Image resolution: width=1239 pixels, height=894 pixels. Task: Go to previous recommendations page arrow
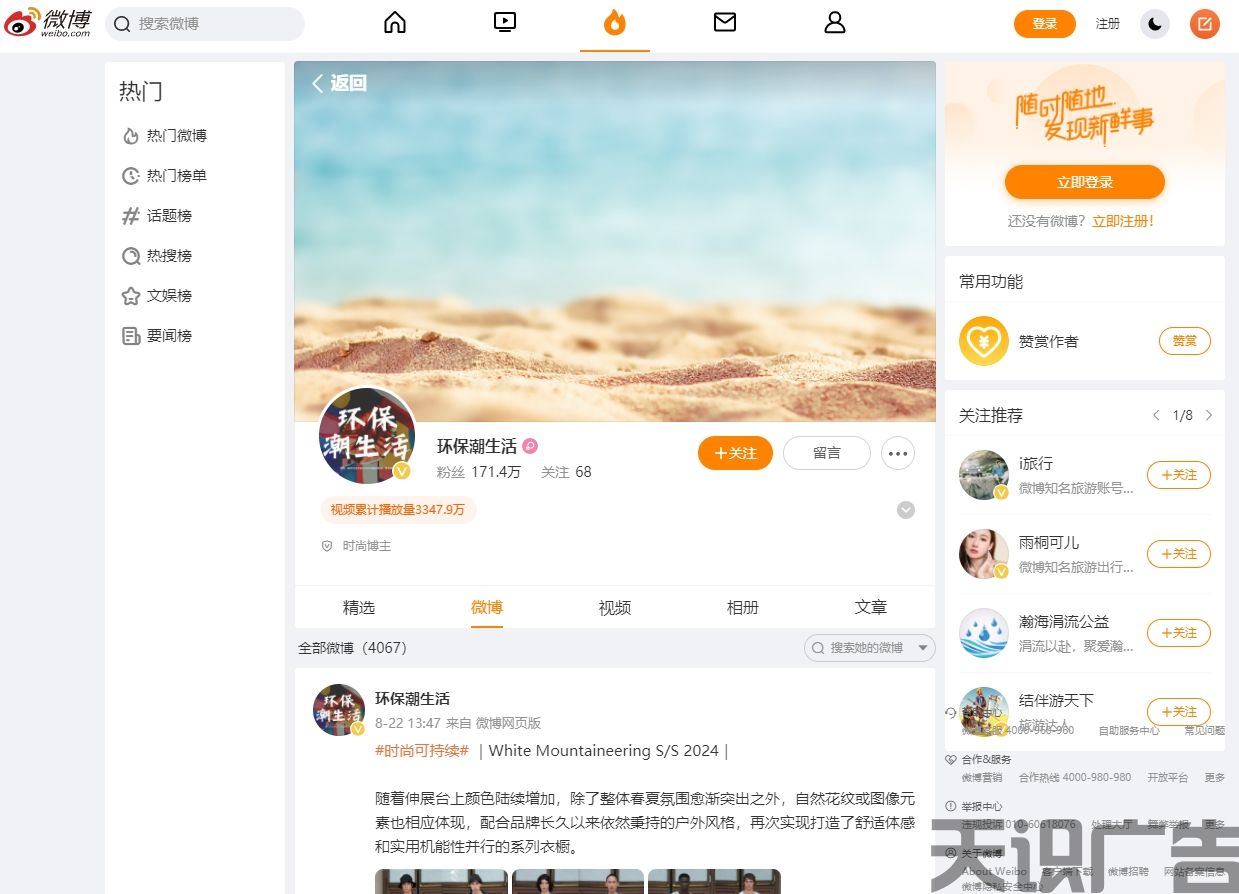tap(1156, 415)
